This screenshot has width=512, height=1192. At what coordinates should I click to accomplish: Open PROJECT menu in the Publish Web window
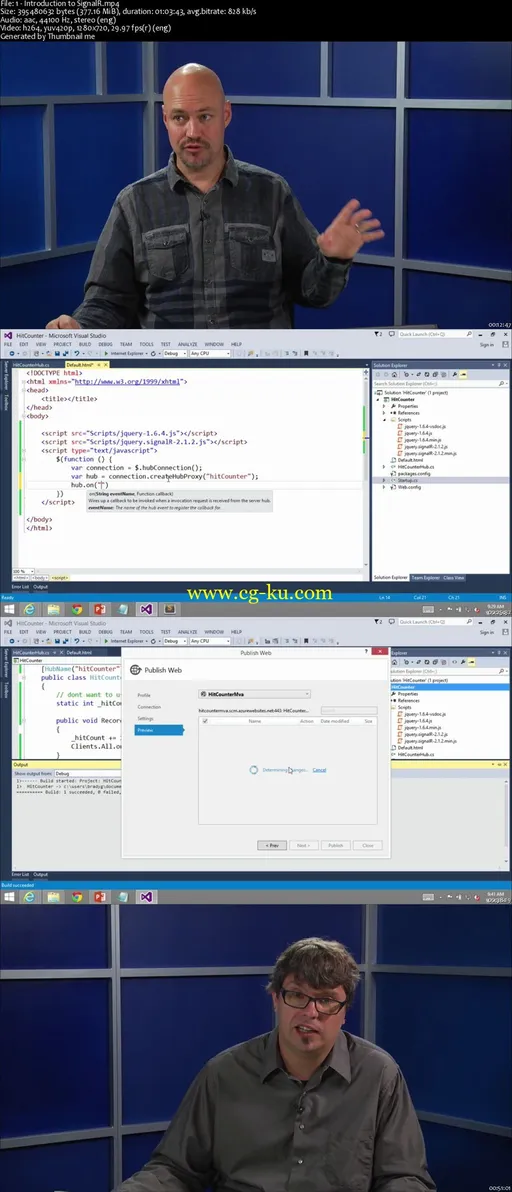pos(63,632)
